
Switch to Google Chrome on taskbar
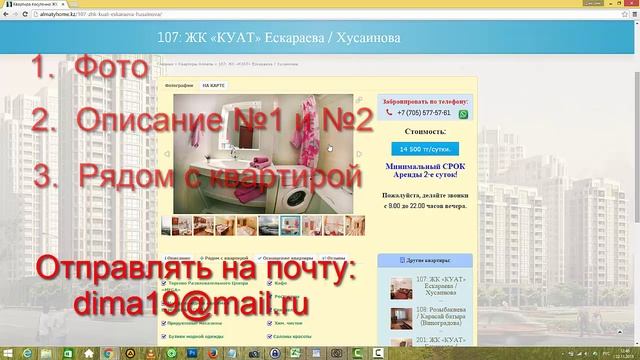[x=109, y=353]
